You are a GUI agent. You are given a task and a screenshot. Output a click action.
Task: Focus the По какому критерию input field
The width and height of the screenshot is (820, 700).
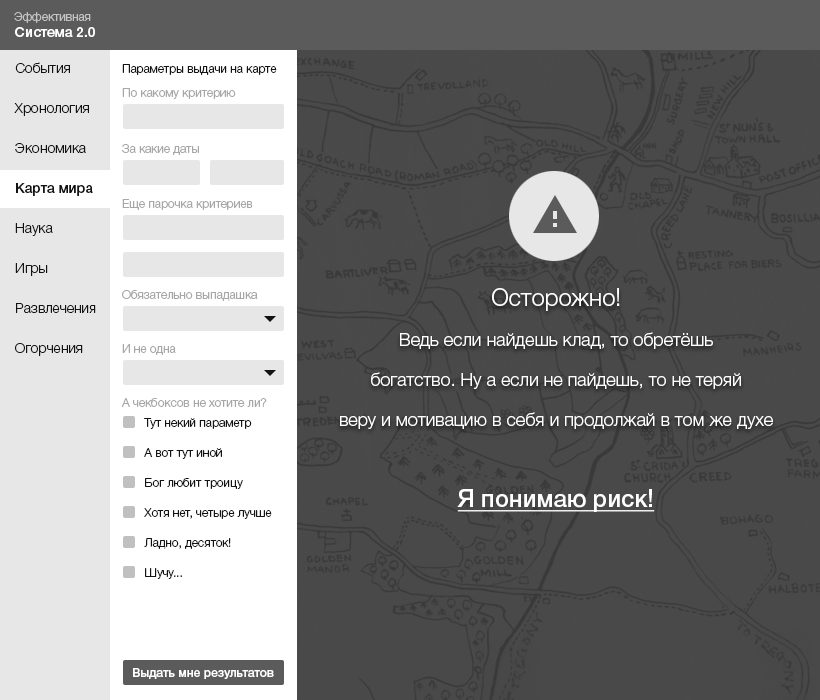(203, 117)
